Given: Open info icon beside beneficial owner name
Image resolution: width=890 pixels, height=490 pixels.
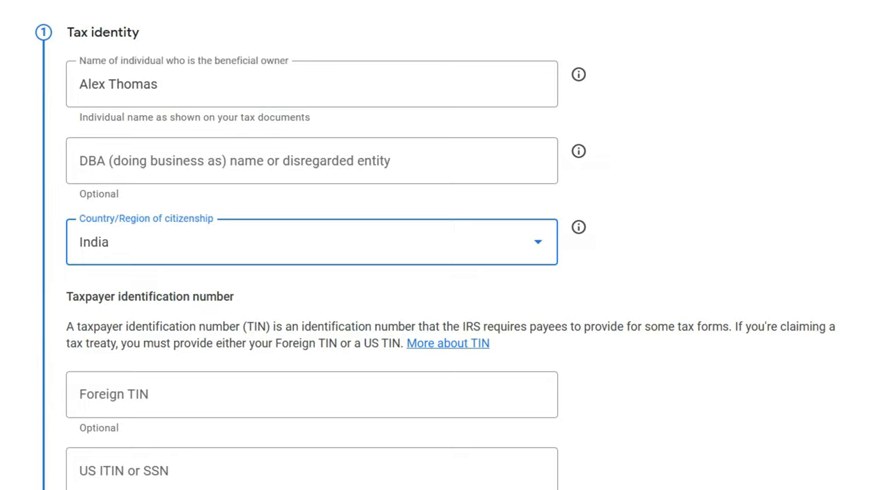Looking at the screenshot, I should pos(578,74).
